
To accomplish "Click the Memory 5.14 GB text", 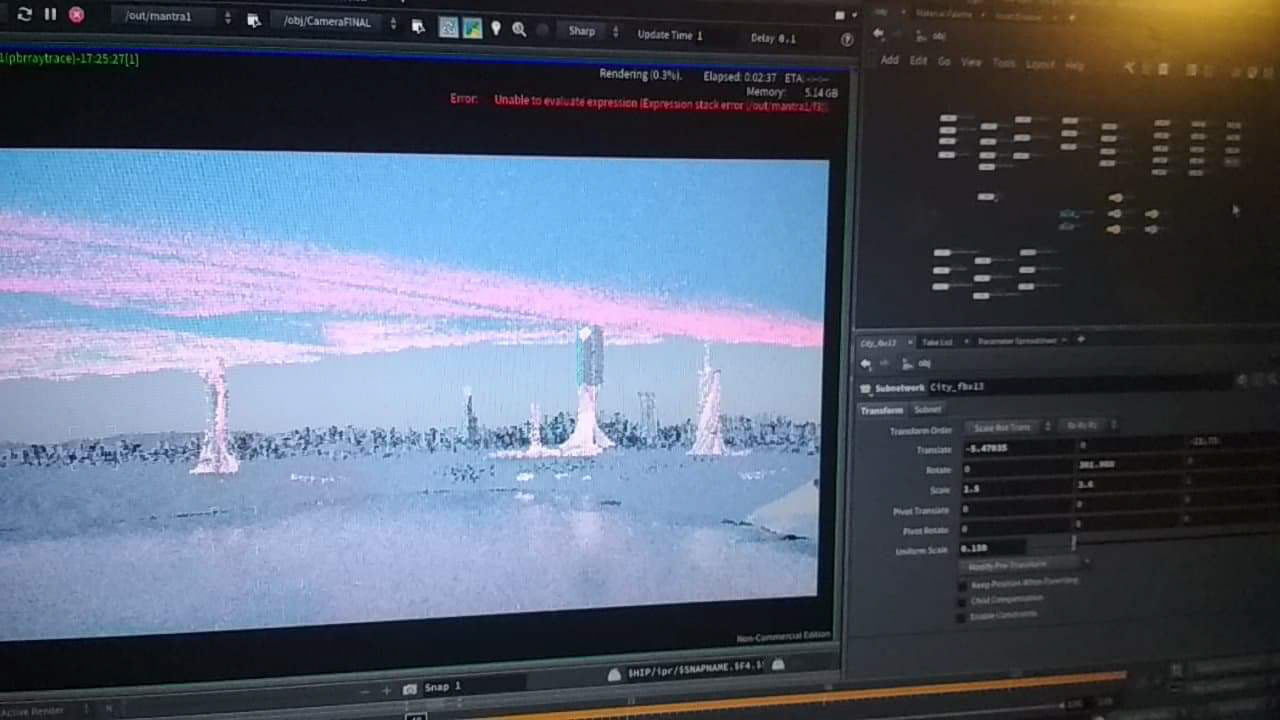I will (791, 92).
